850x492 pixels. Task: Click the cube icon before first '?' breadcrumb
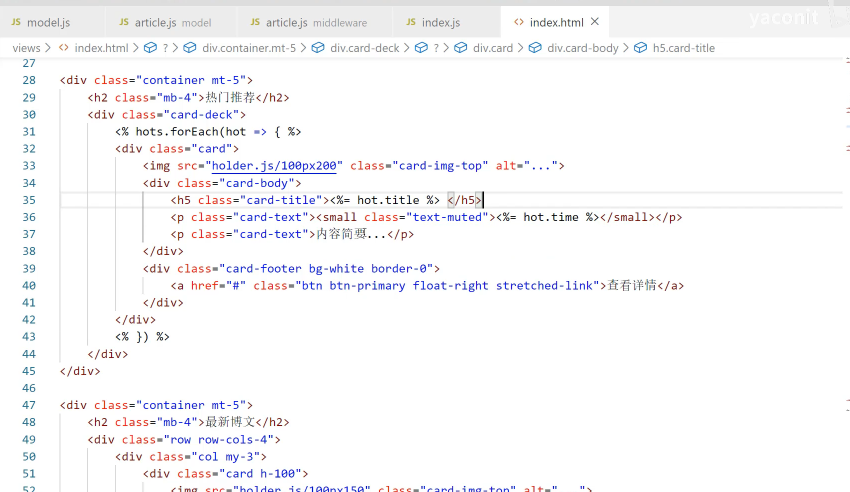[150, 48]
